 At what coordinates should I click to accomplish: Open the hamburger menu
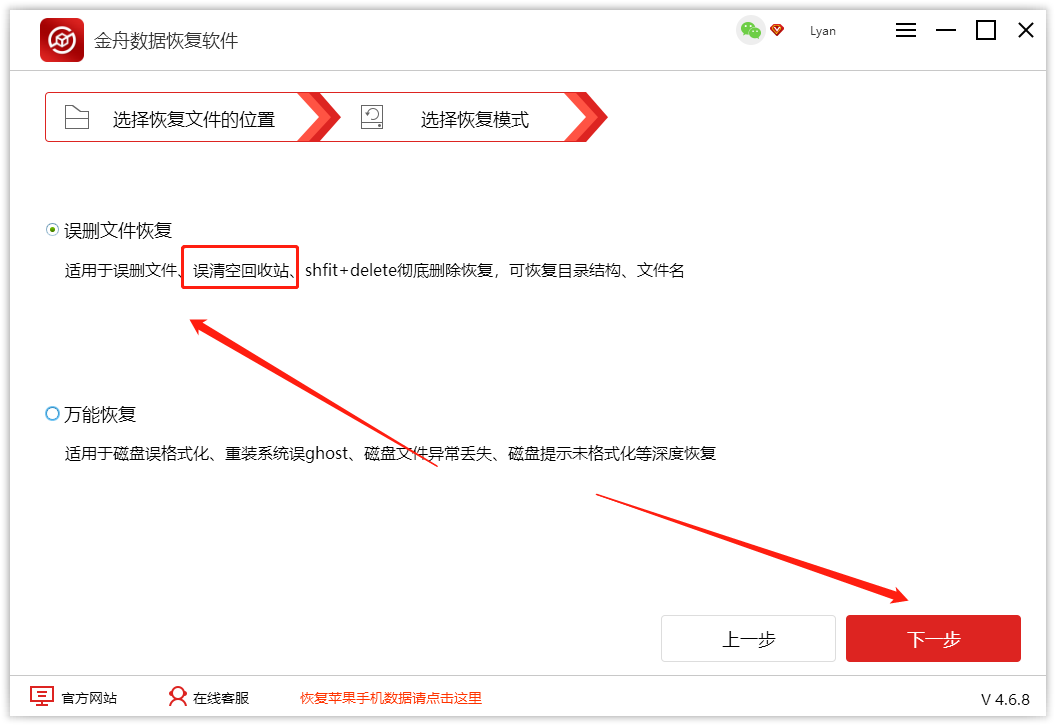(x=906, y=30)
